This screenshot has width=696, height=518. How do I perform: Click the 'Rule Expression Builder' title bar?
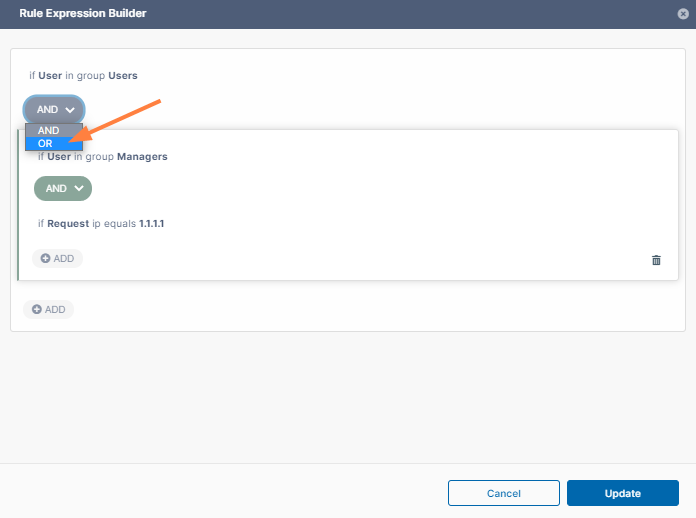pyautogui.click(x=300, y=14)
